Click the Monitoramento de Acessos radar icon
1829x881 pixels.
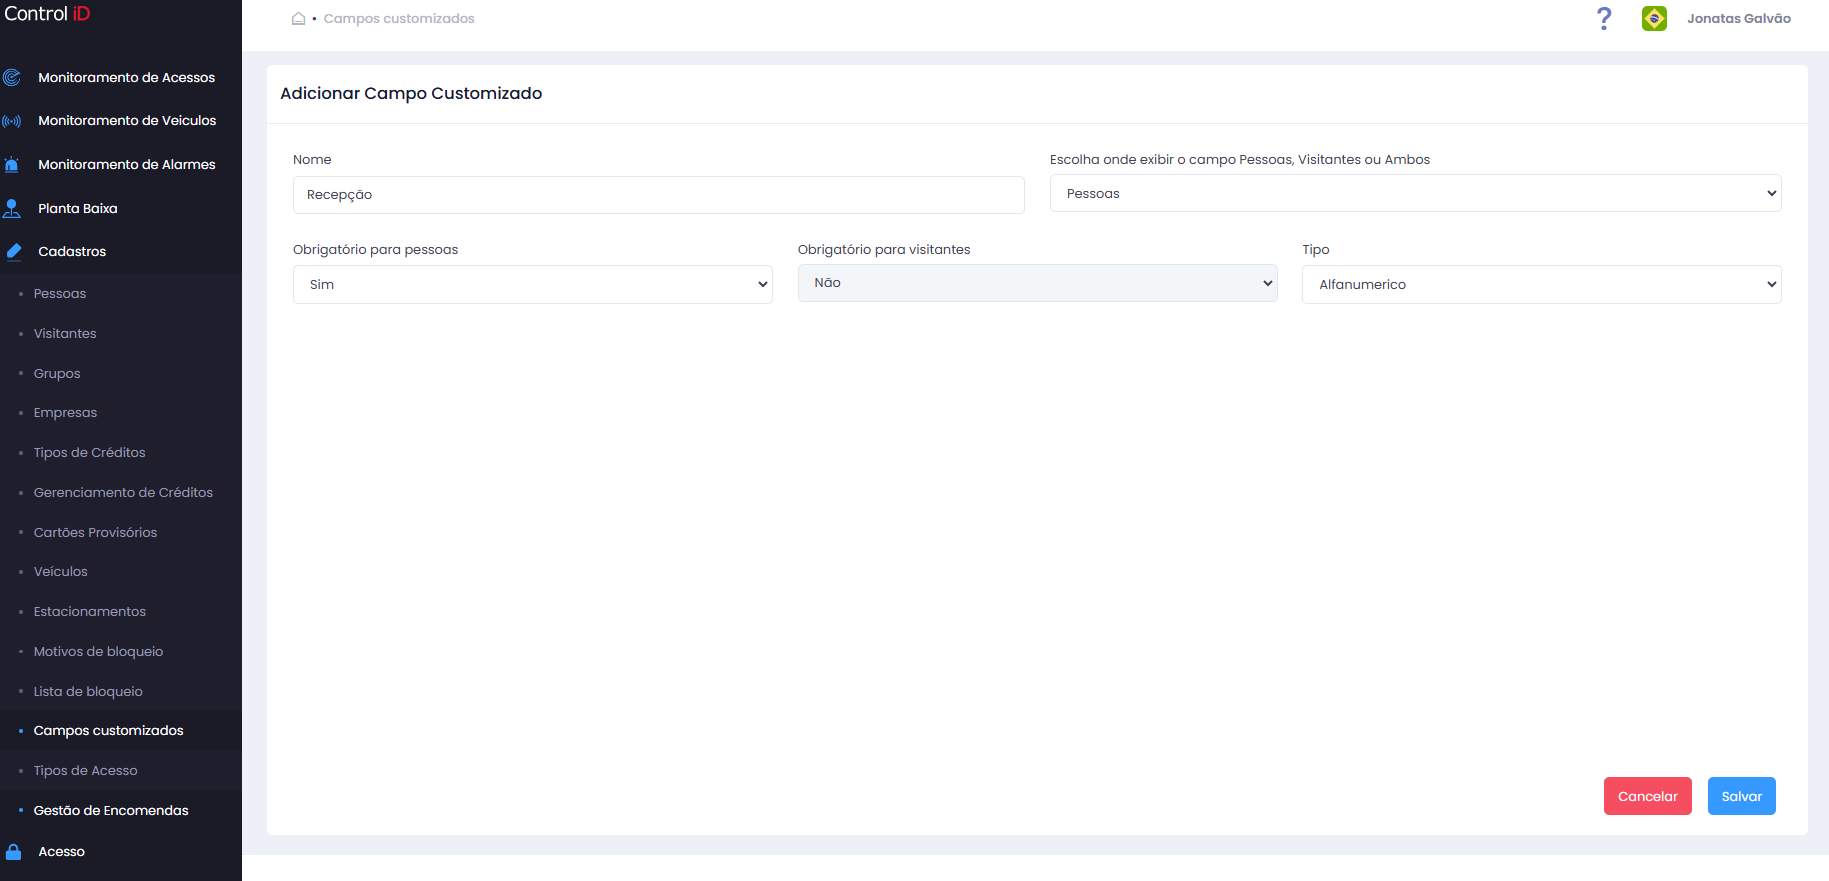click(x=12, y=77)
